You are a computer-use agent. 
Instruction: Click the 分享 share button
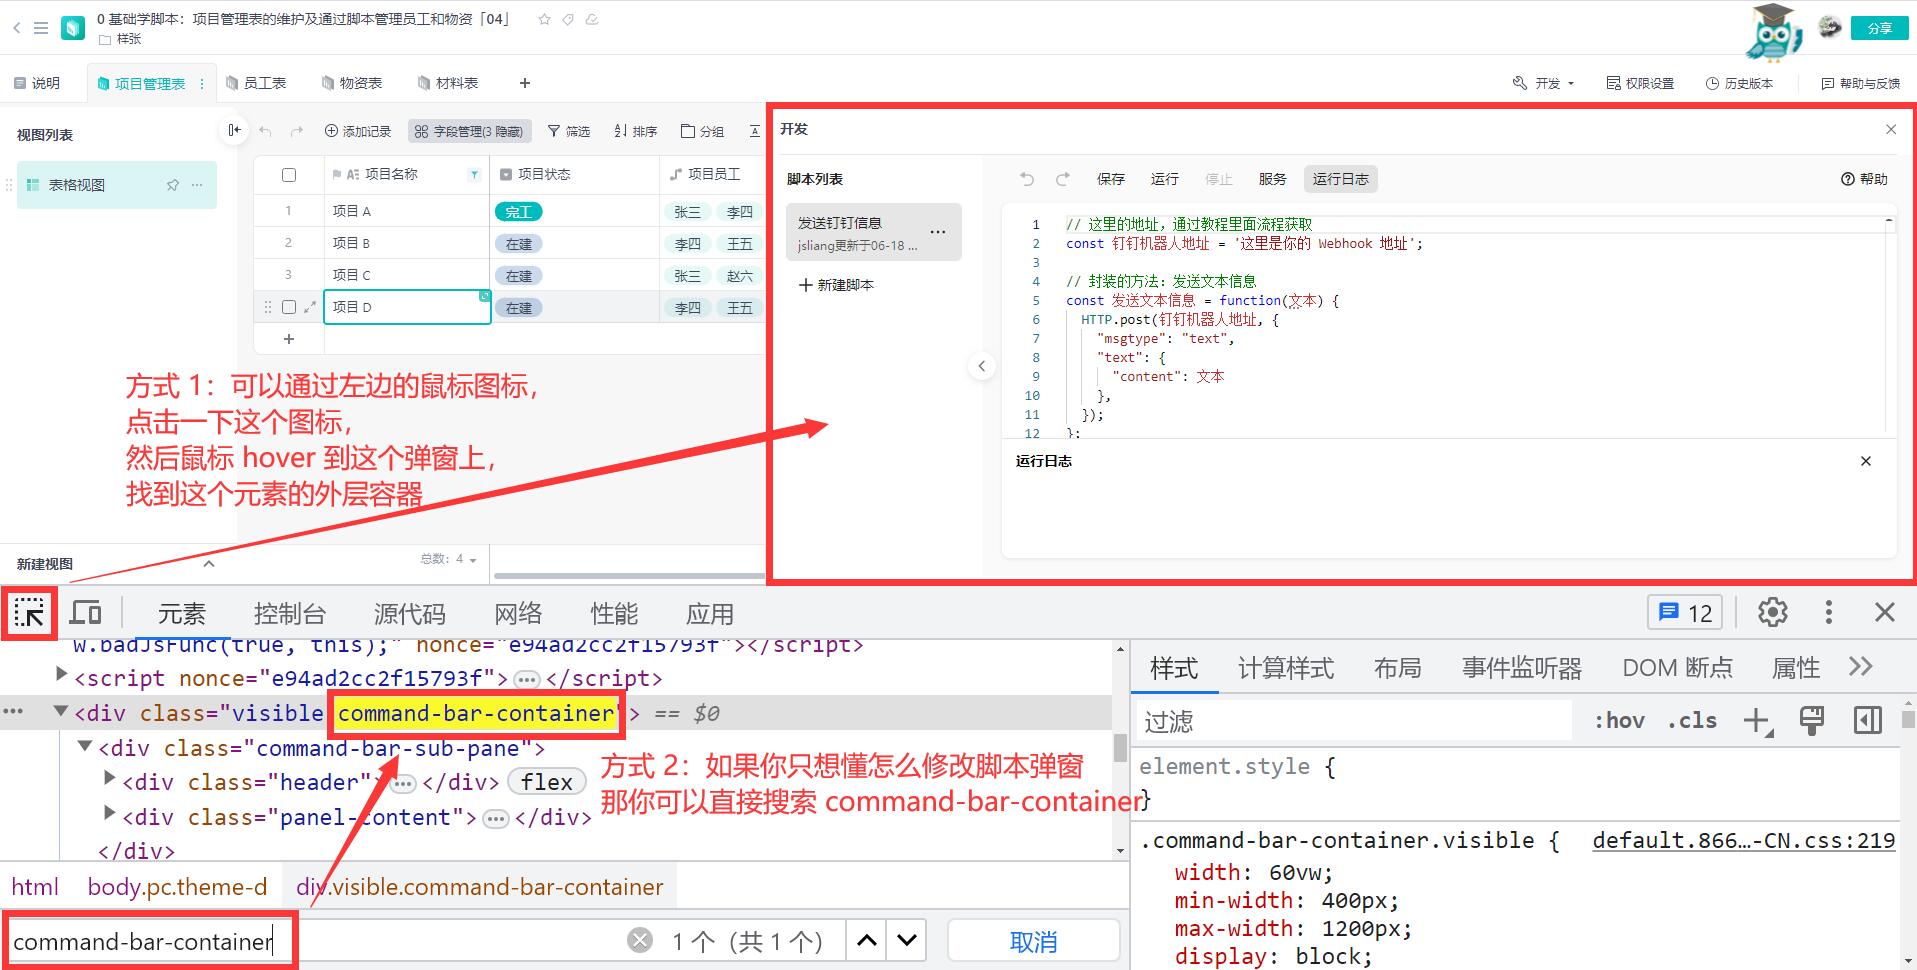1880,28
